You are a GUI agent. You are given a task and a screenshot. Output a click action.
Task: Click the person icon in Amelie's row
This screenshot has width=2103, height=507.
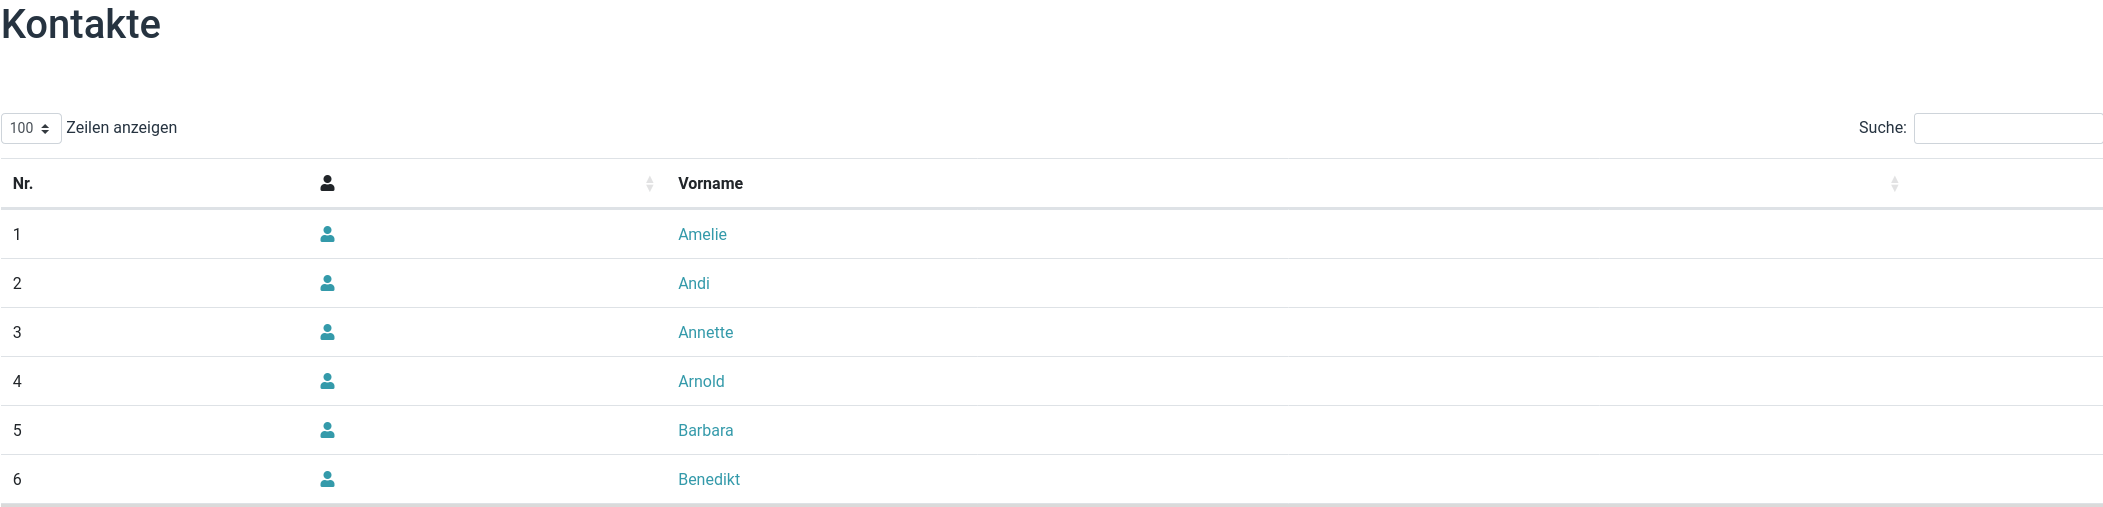pyautogui.click(x=327, y=234)
